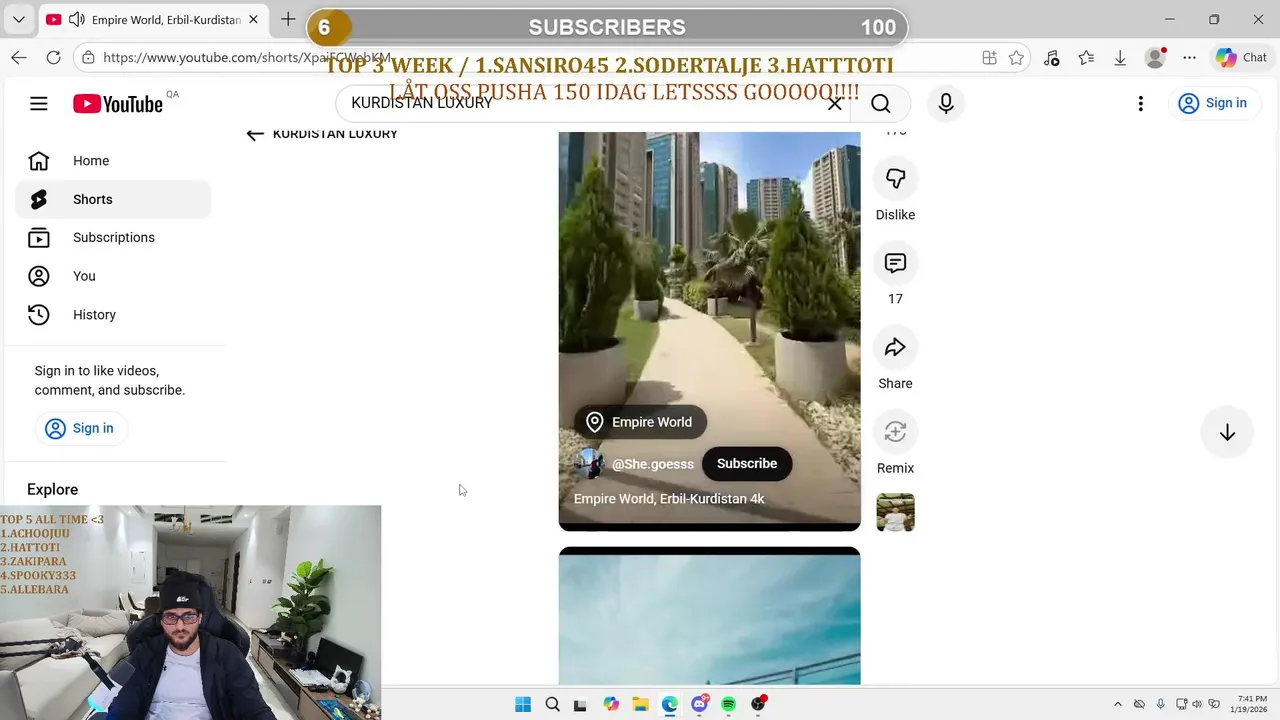1280x720 pixels.
Task: Open the Favorites list icon
Action: pos(1086,58)
